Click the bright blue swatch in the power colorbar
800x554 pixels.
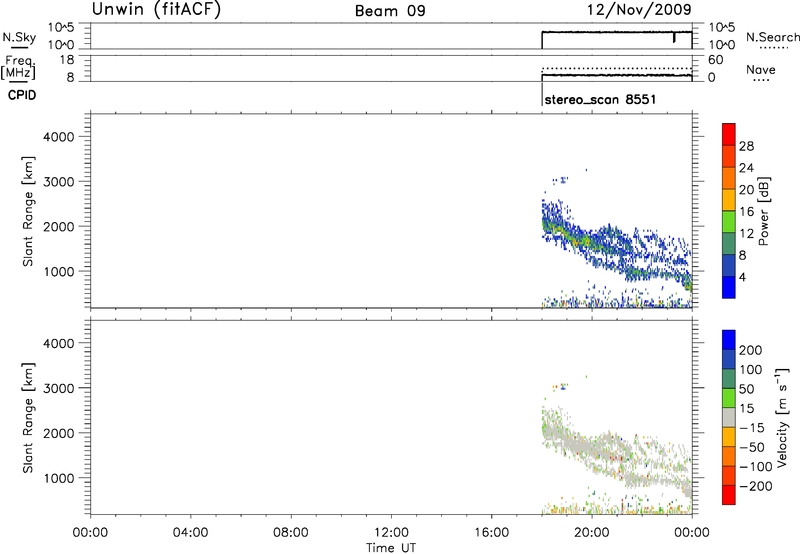(x=729, y=287)
